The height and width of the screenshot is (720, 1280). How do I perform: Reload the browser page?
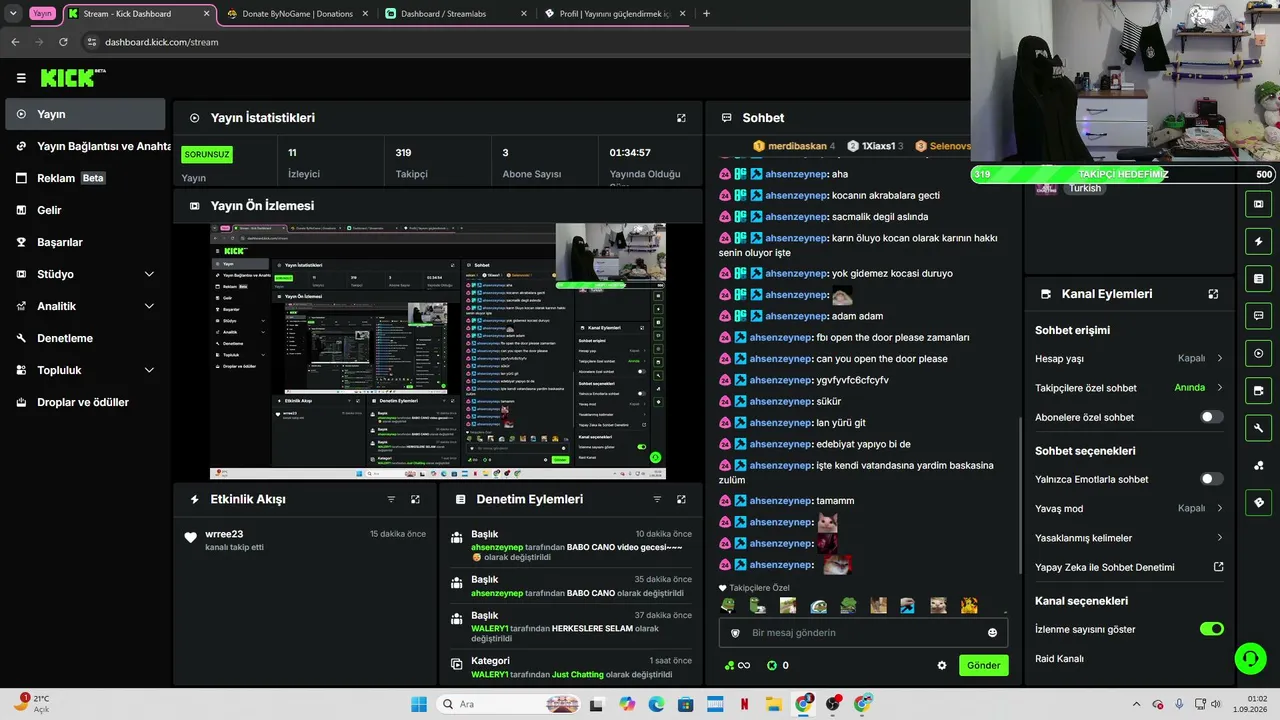pos(63,42)
